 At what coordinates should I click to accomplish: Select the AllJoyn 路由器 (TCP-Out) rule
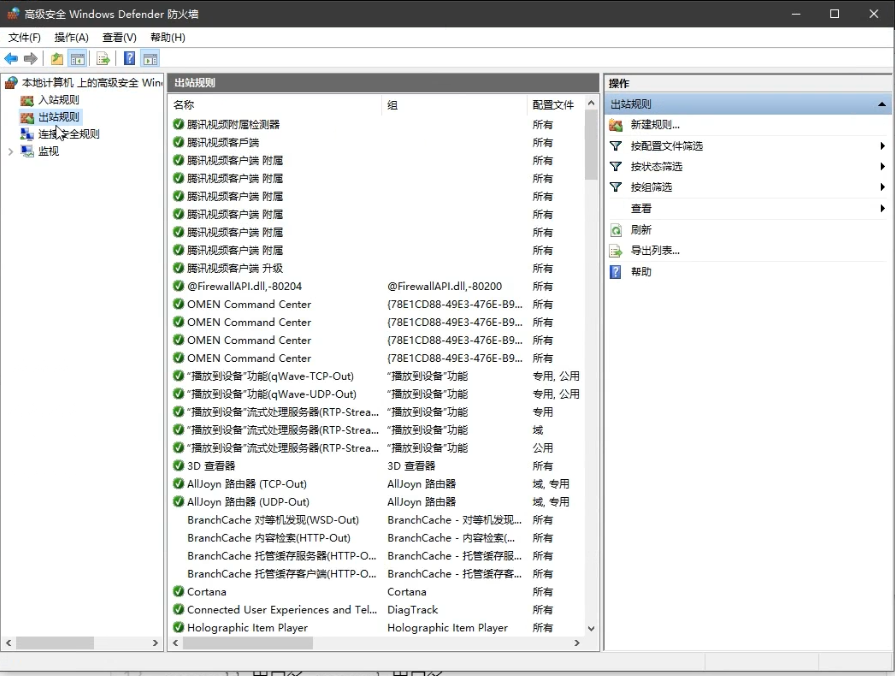pos(247,484)
